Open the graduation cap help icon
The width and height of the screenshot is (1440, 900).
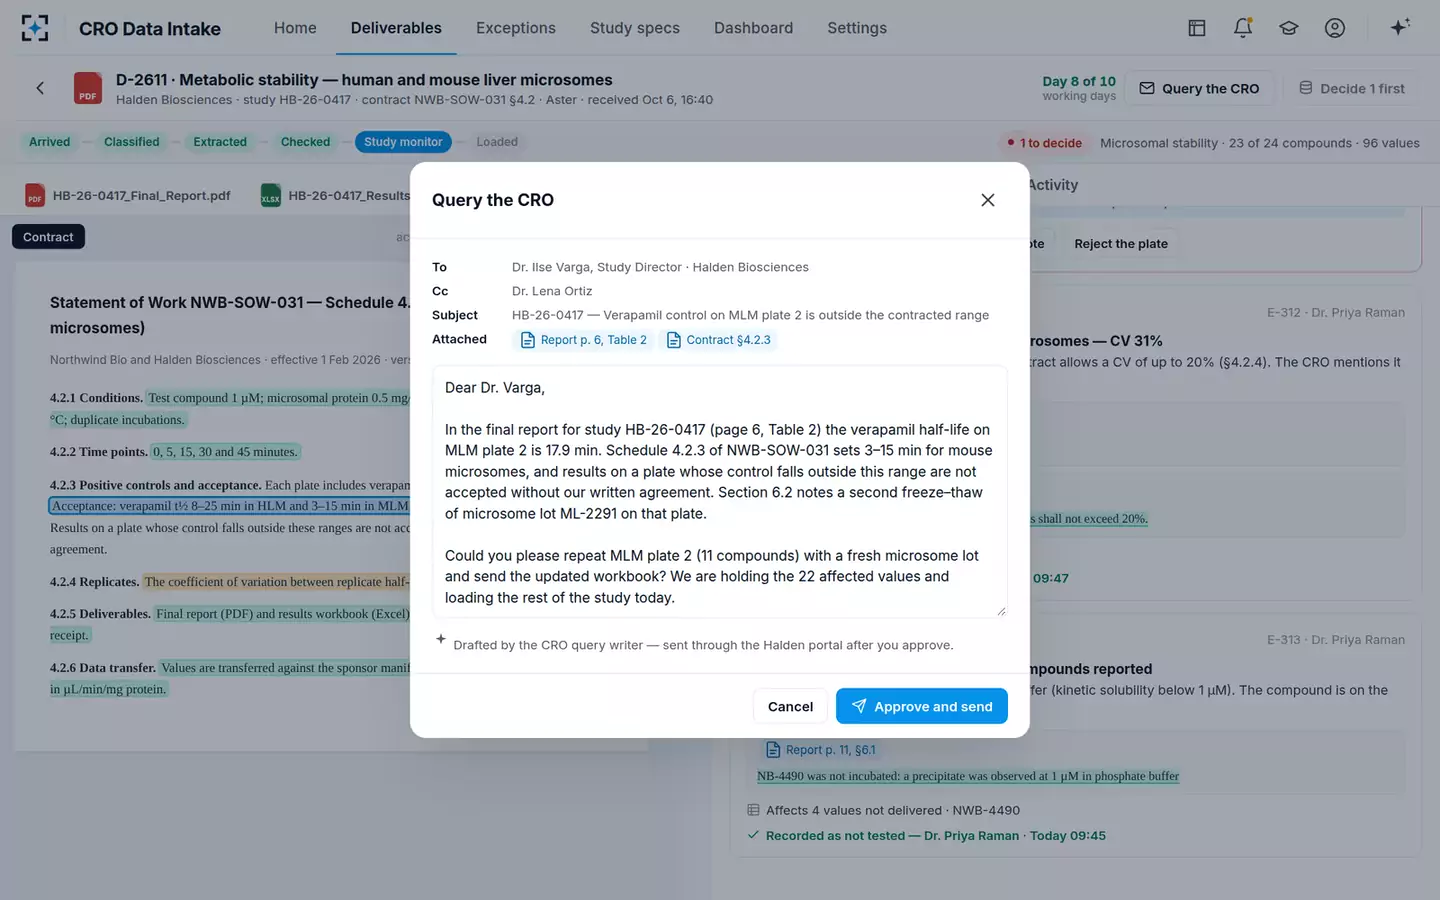tap(1289, 28)
